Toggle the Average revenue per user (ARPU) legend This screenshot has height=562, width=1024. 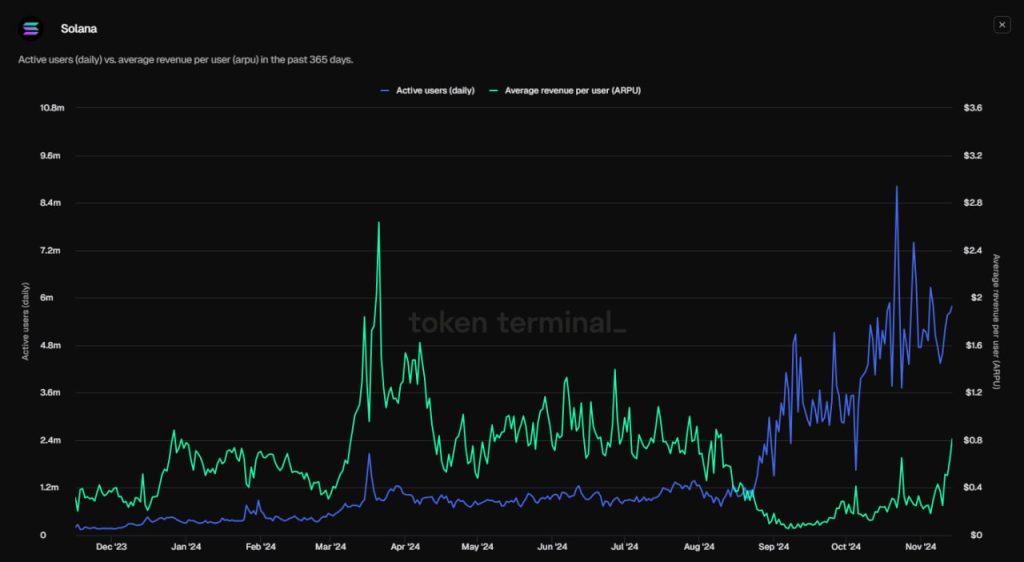coord(565,91)
